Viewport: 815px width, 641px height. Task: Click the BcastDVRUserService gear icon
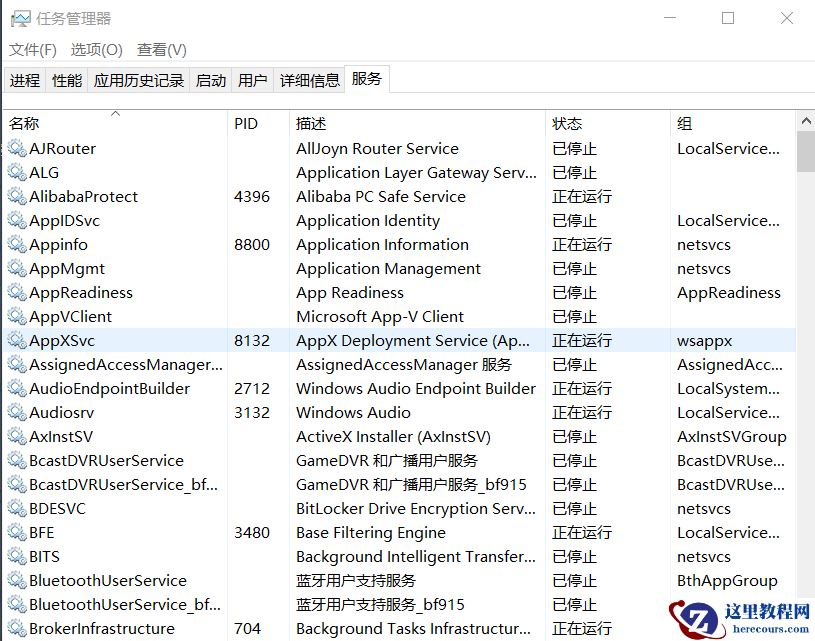point(17,460)
